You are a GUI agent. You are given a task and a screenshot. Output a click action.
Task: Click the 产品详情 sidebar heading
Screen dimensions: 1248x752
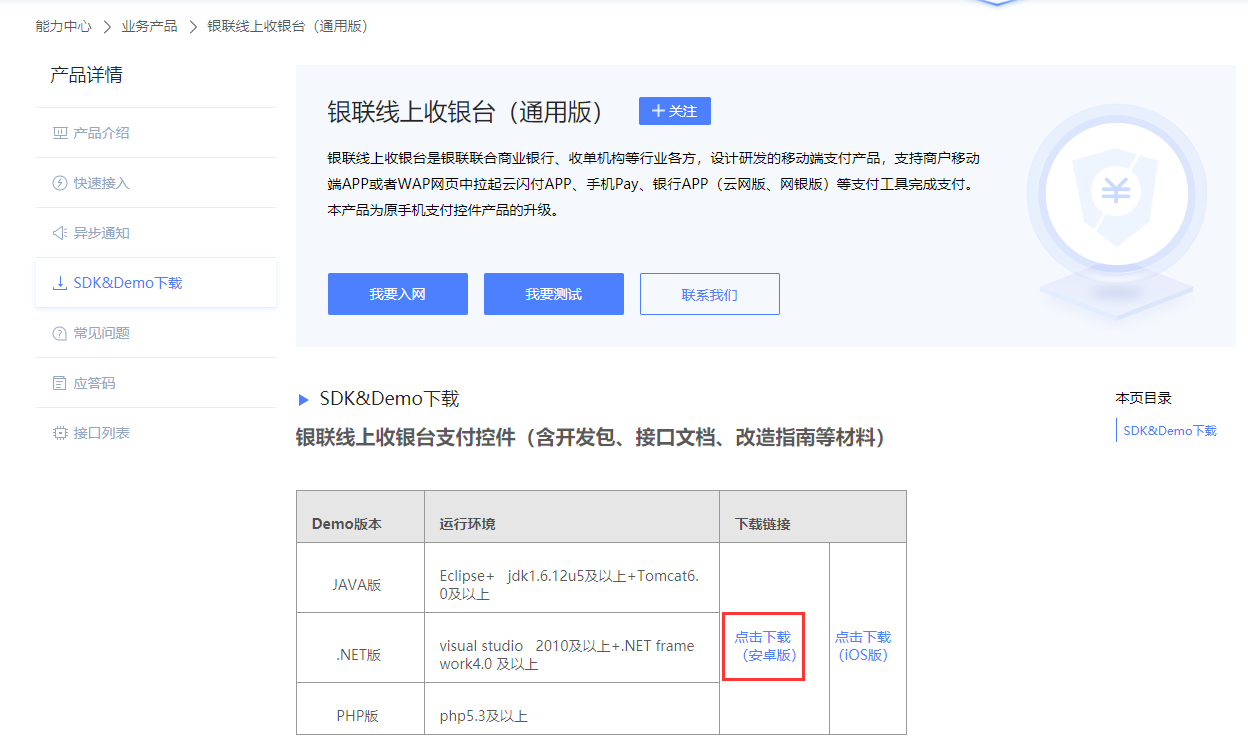coord(86,76)
